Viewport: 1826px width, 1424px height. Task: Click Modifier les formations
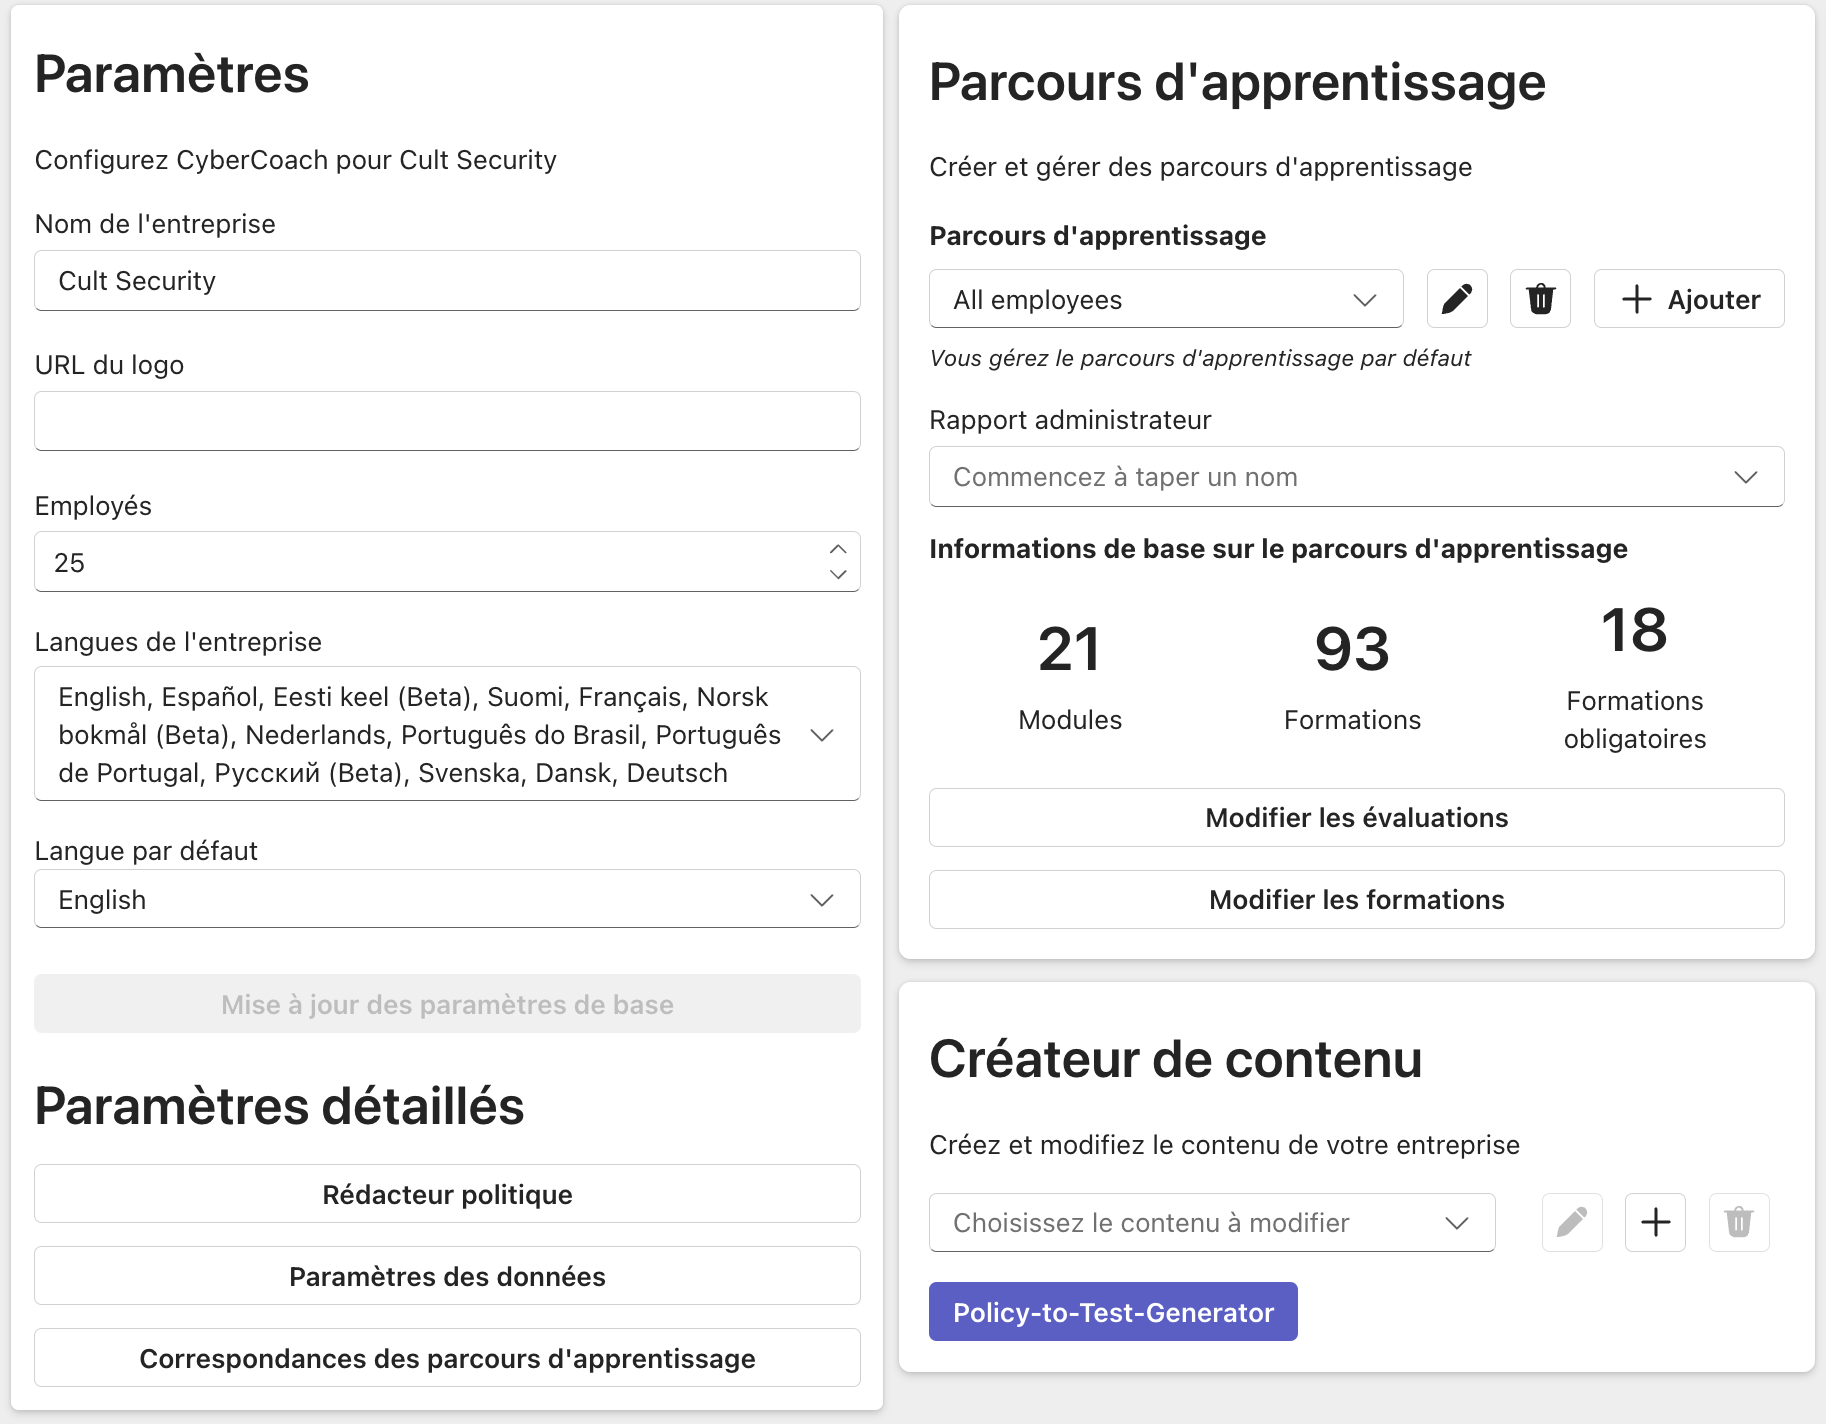[x=1355, y=899]
